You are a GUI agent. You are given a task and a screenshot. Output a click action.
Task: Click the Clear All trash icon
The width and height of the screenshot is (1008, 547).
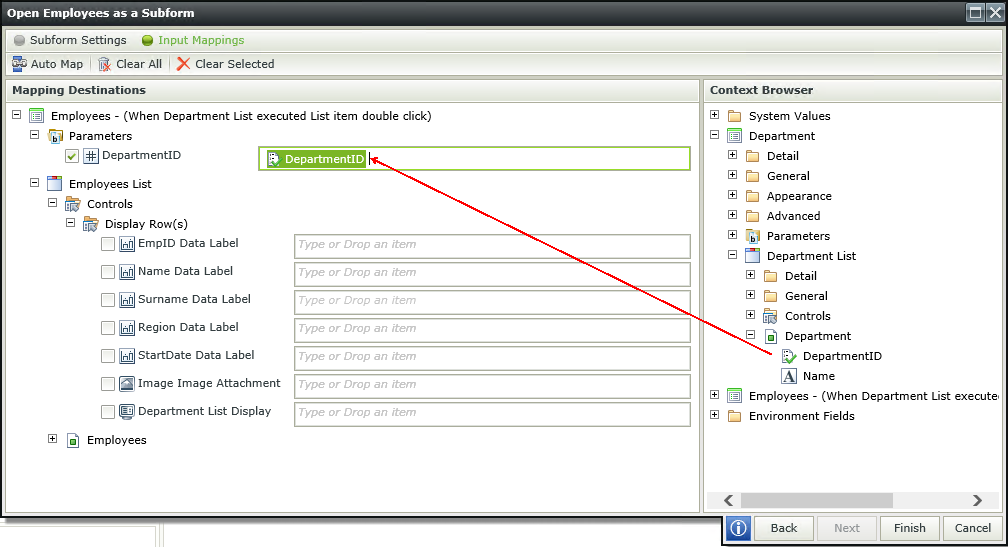[x=104, y=64]
